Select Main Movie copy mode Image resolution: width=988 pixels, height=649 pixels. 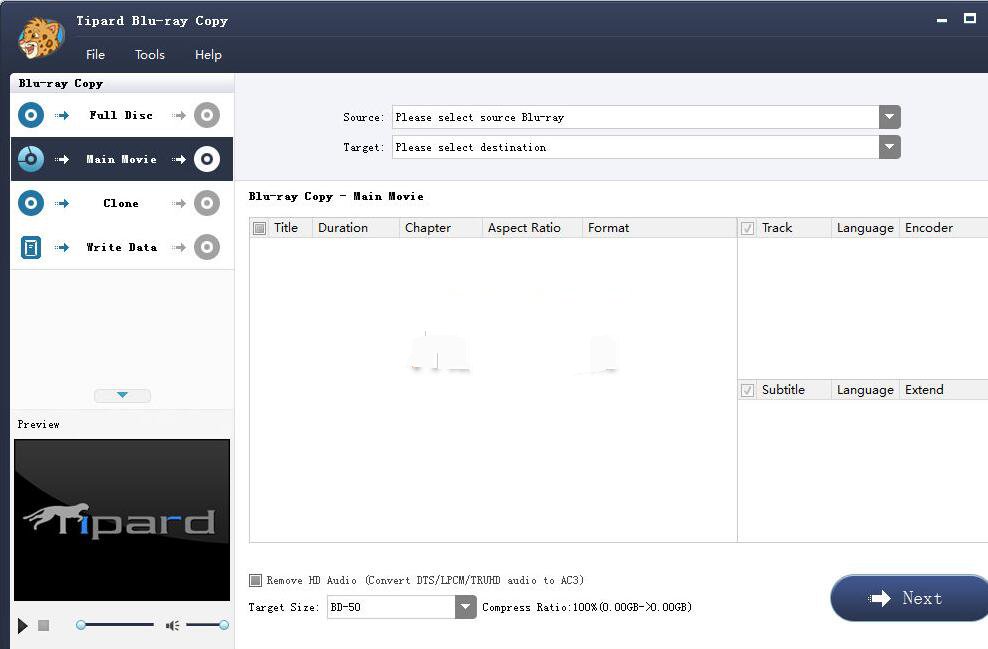(x=121, y=159)
